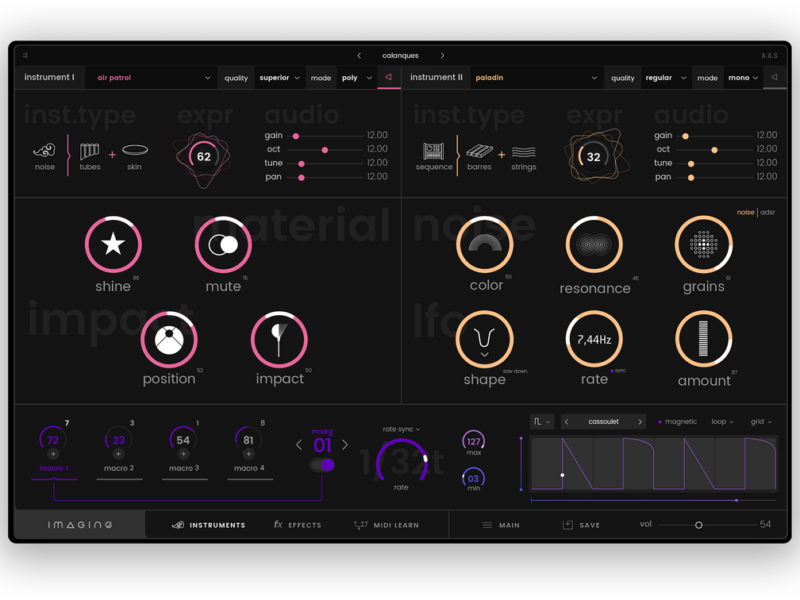The image size is (800, 600).
Task: Click the noise cloud icon in instrument I
Action: pyautogui.click(x=44, y=151)
